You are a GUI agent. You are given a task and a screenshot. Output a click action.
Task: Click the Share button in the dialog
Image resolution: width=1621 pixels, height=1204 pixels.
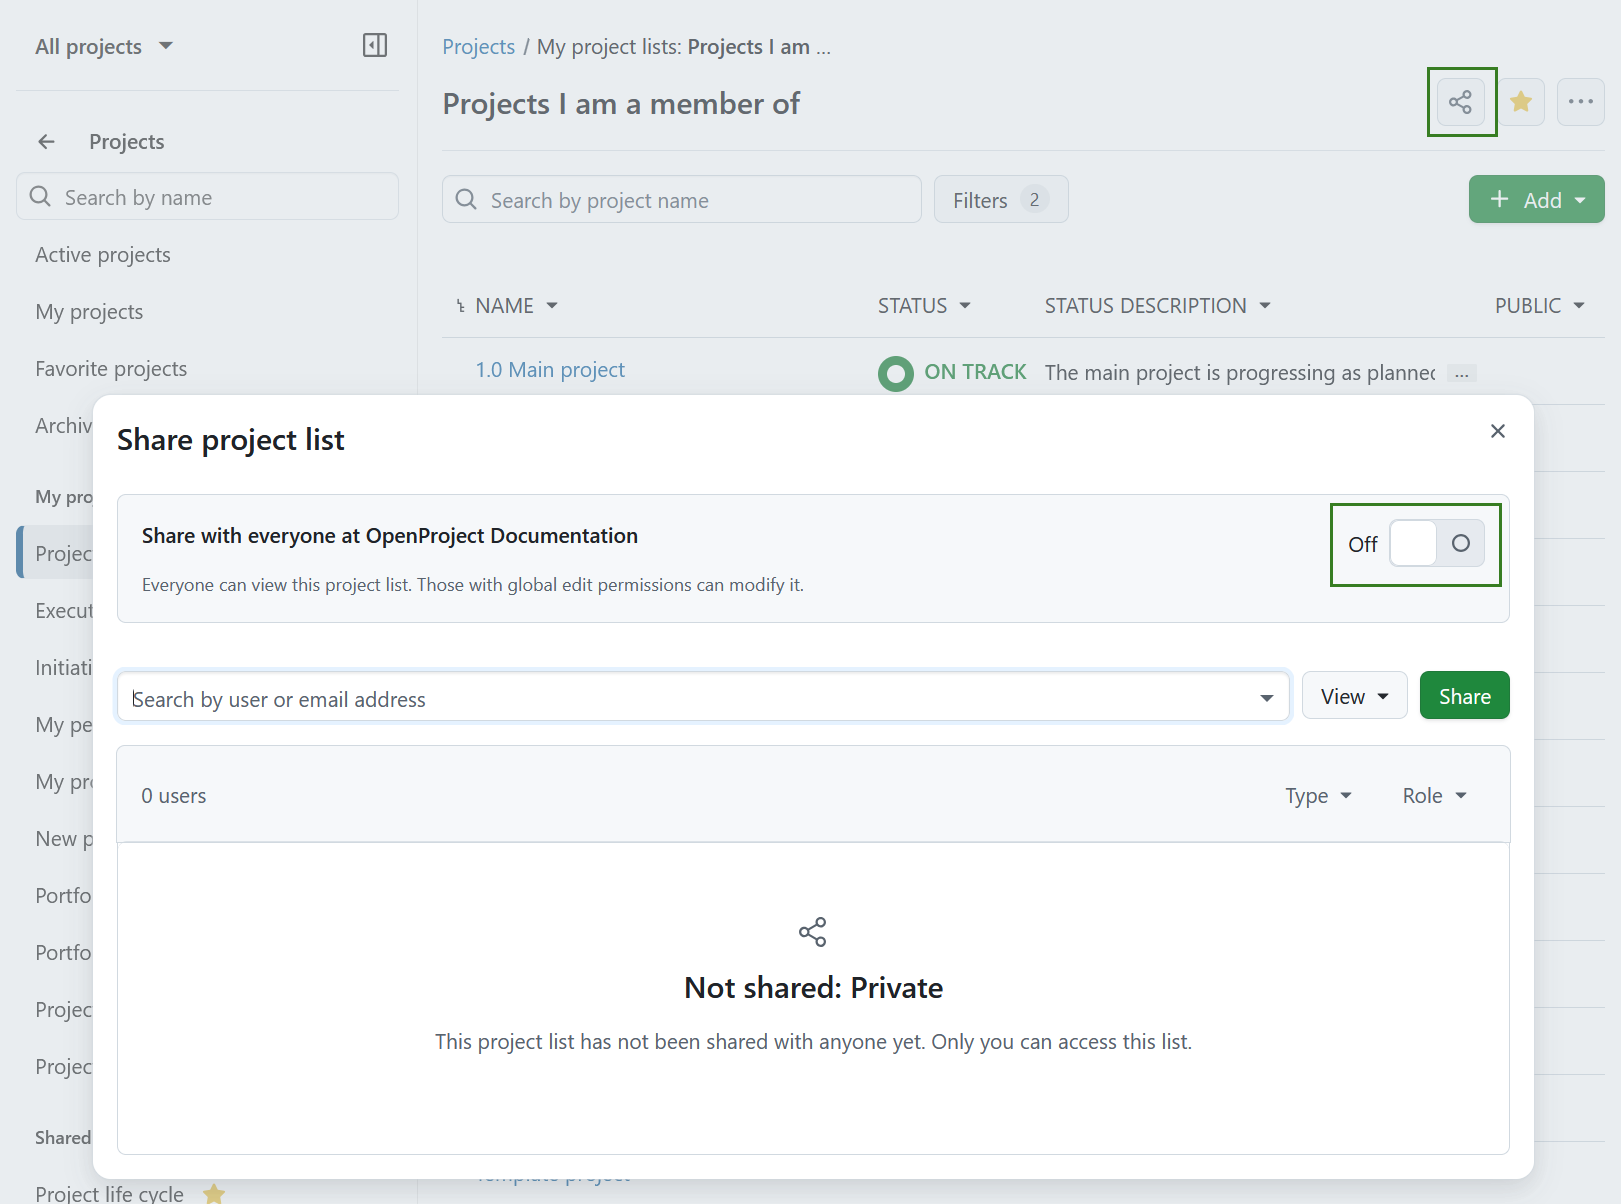pos(1464,695)
